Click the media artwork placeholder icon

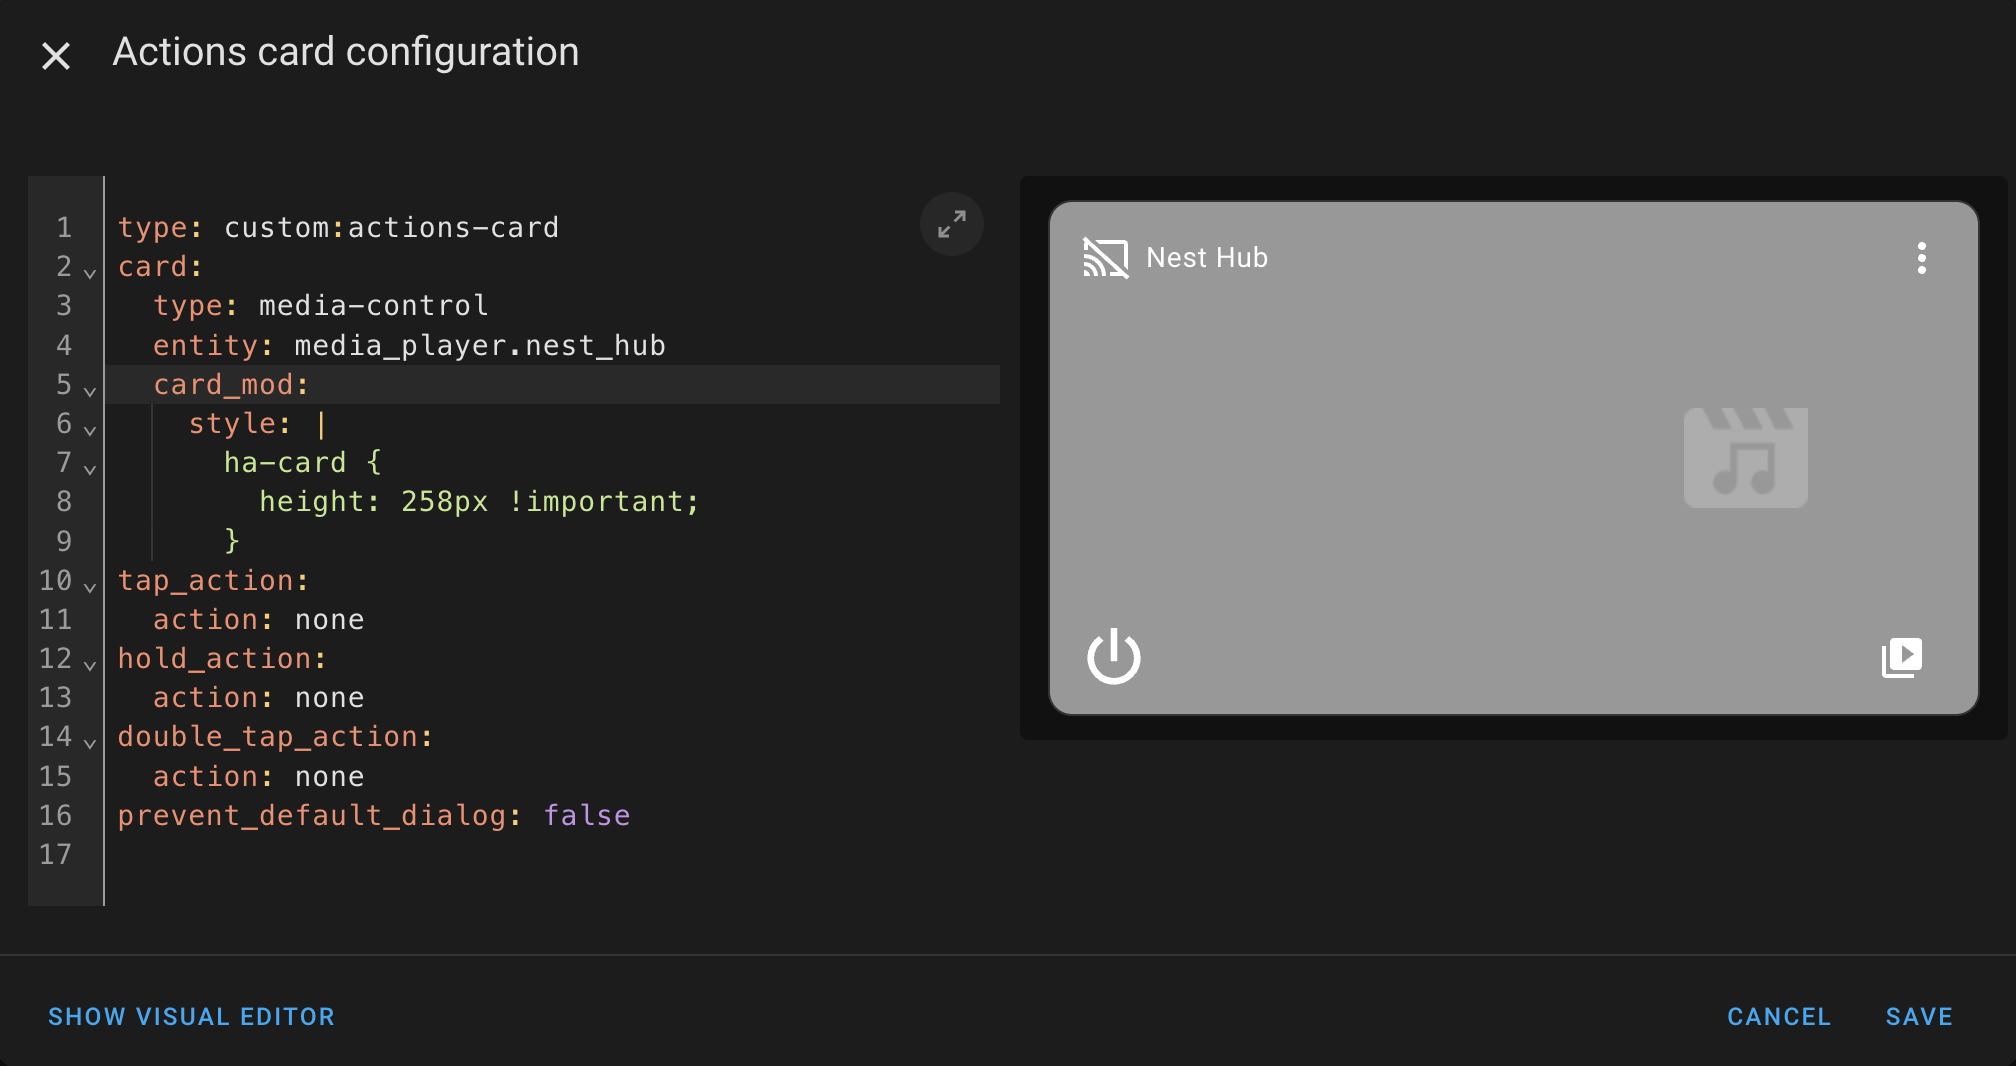point(1745,458)
